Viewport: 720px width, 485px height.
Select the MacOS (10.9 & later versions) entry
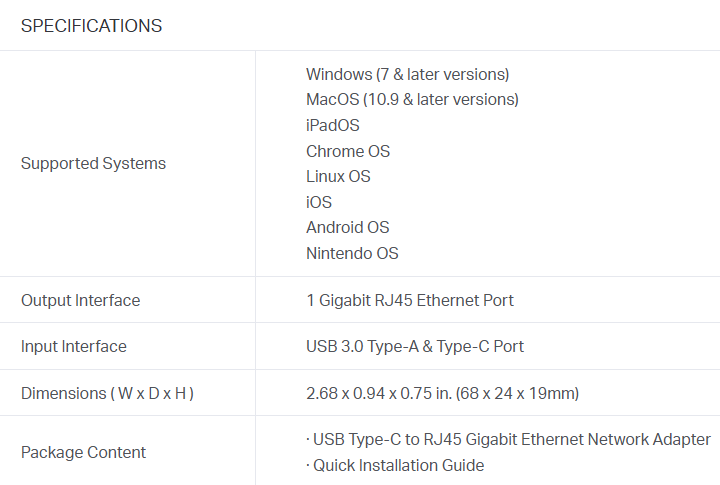coord(412,99)
